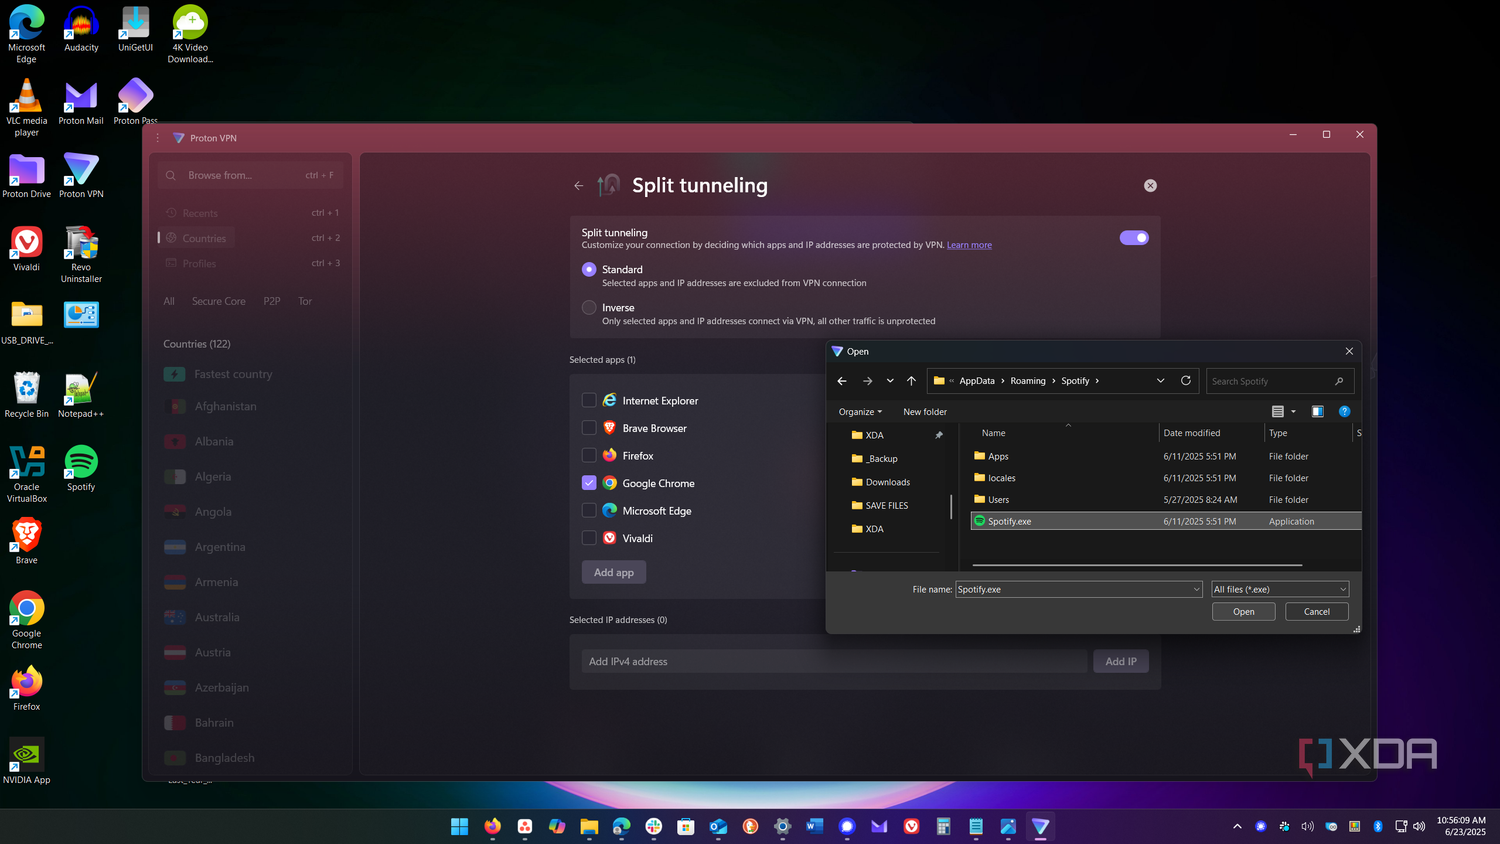The height and width of the screenshot is (844, 1500).
Task: Click the Add IPv4 address field
Action: coord(834,661)
